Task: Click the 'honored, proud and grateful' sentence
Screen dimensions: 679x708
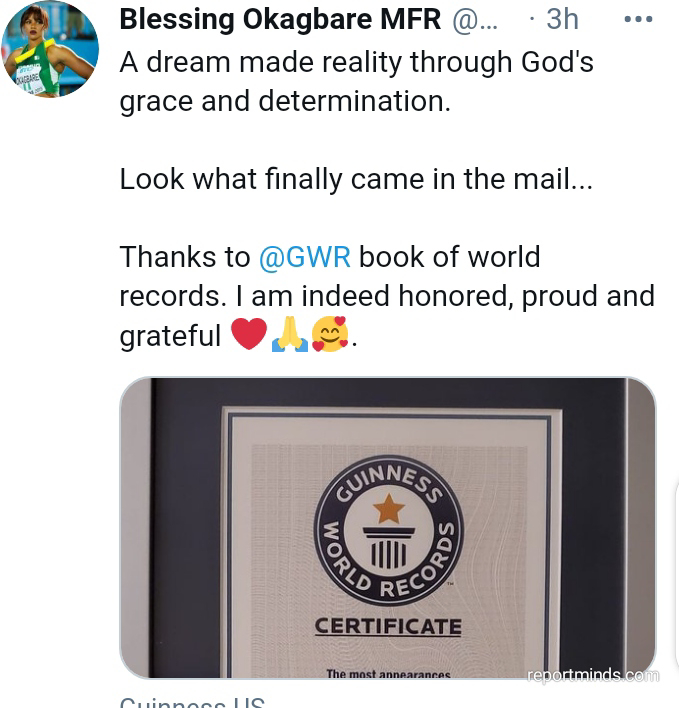Action: tap(387, 316)
